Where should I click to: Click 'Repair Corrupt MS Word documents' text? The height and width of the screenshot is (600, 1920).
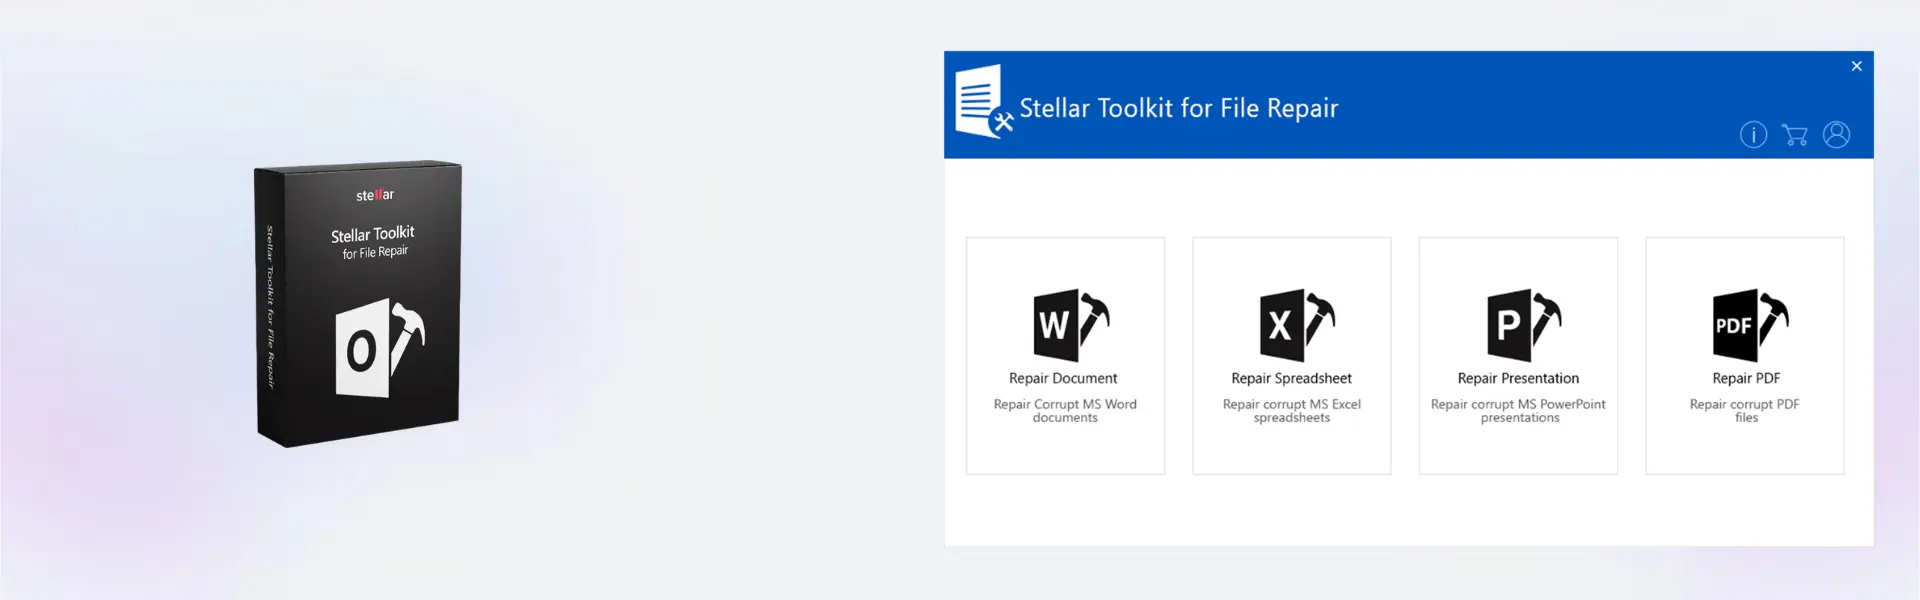(1065, 411)
